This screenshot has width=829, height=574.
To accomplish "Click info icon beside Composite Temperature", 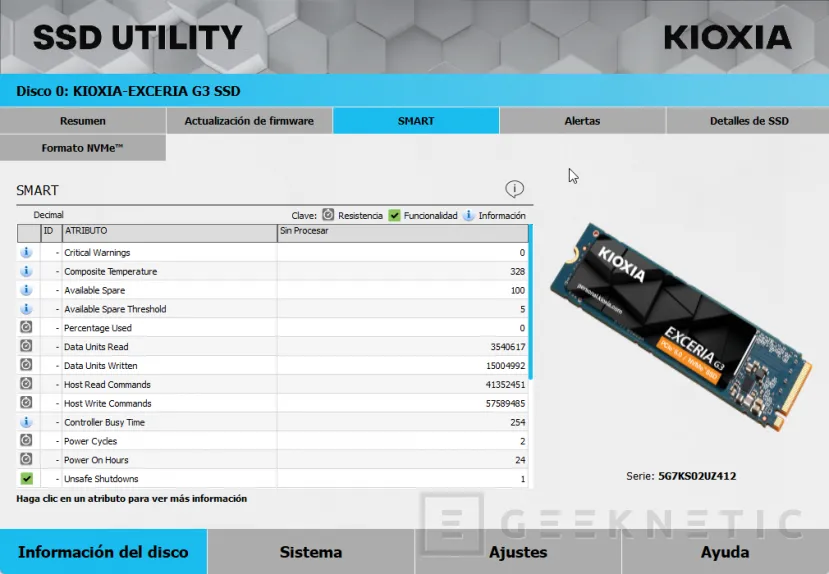I will 26,271.
